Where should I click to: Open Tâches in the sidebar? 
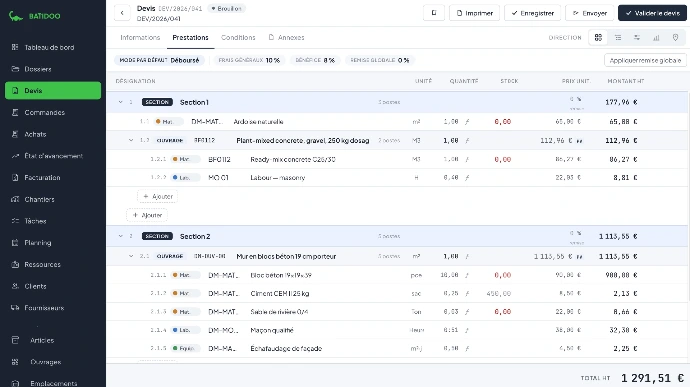click(x=35, y=221)
